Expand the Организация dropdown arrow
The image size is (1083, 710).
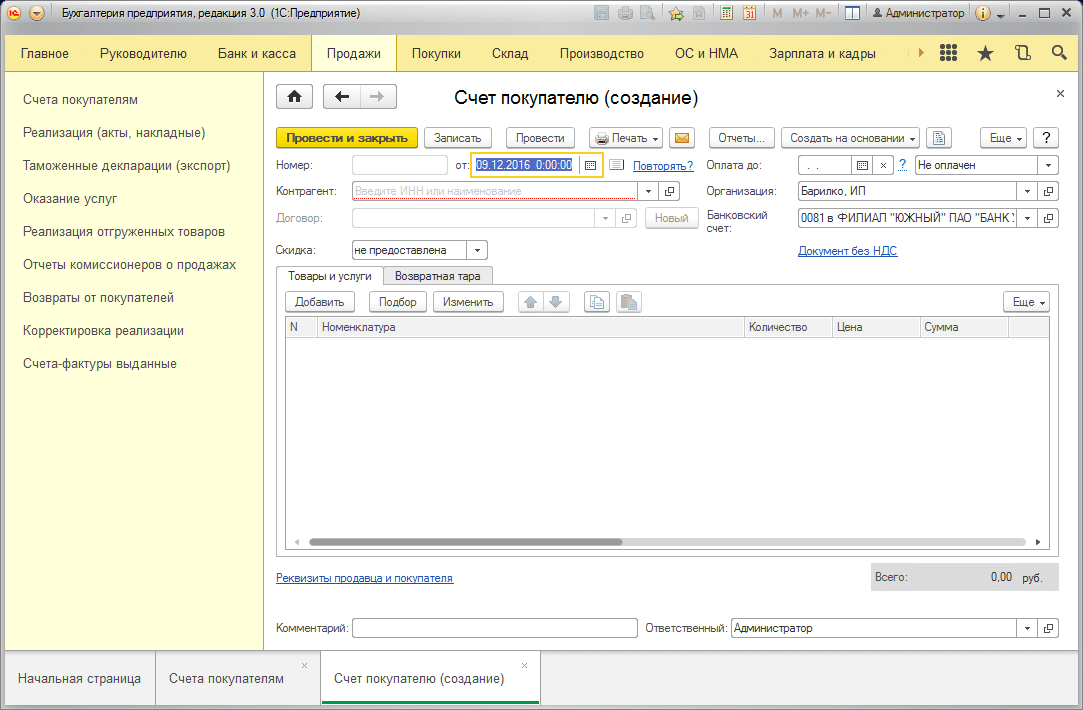1027,191
